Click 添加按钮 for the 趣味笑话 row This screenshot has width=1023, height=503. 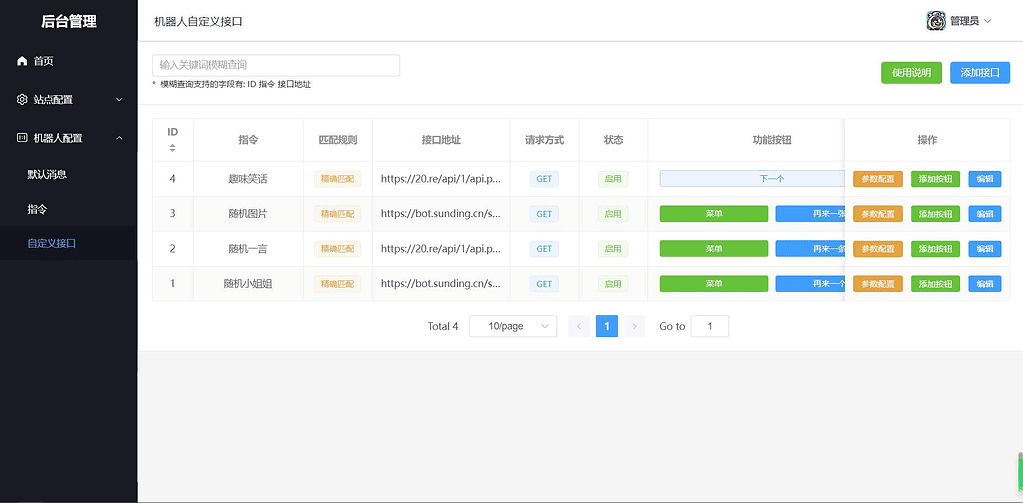[x=935, y=179]
